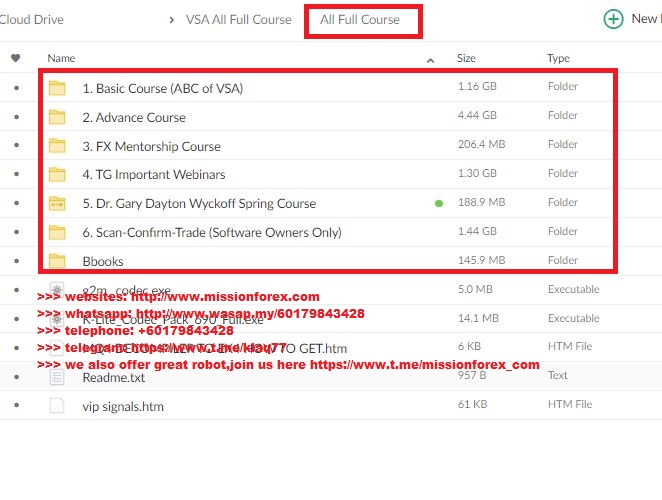
Task: Click the '188.9 MB' size value
Action: (482, 202)
